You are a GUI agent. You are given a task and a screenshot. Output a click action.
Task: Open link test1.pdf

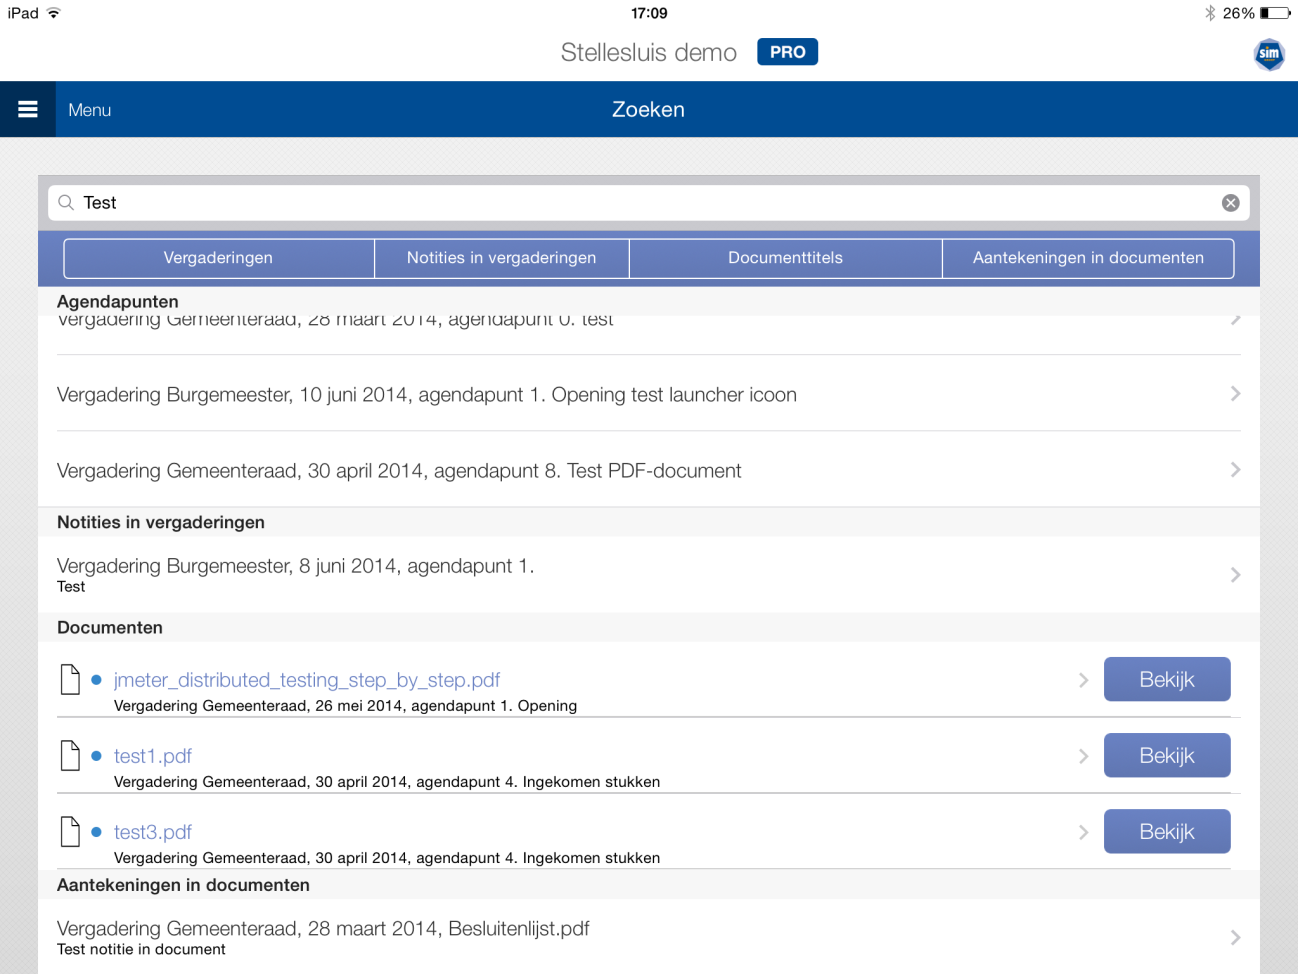click(x=153, y=756)
